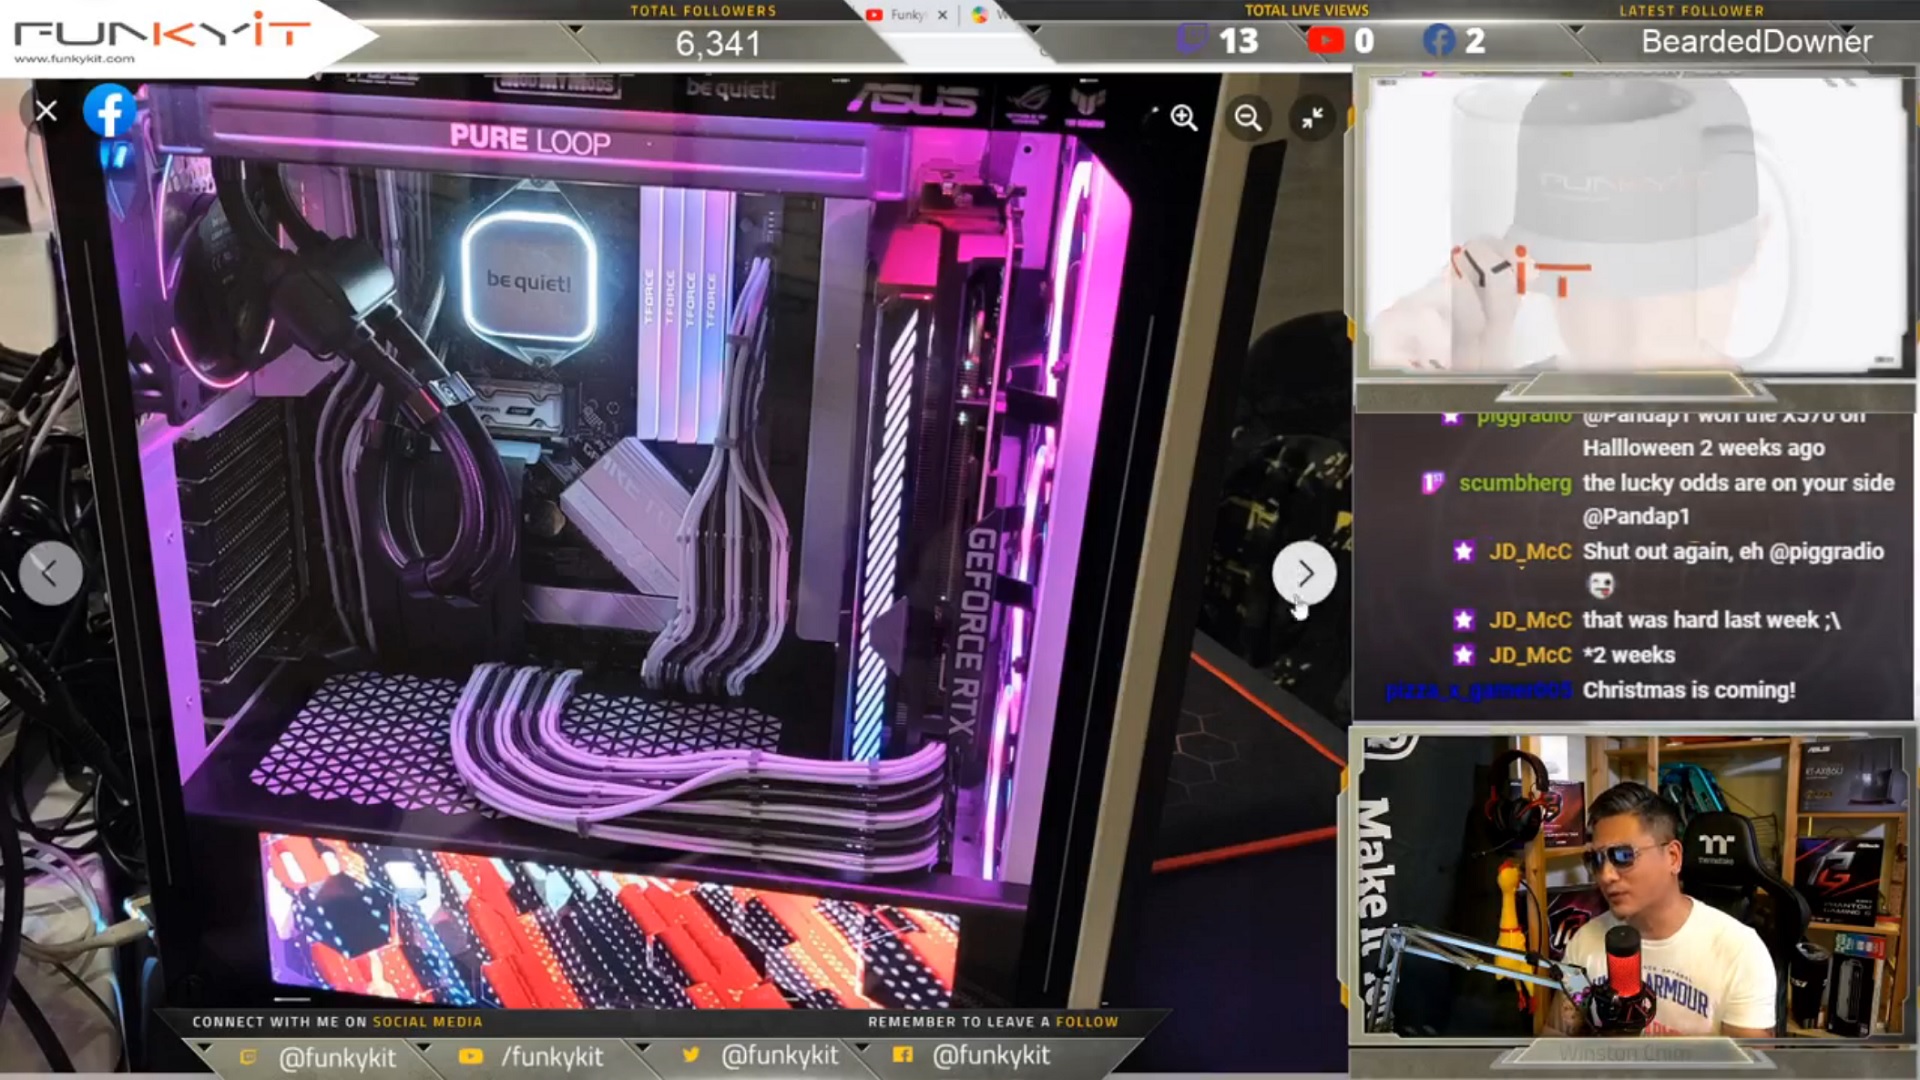Image resolution: width=1920 pixels, height=1080 pixels.
Task: Close the Facebook photo viewer with X
Action: 46,111
